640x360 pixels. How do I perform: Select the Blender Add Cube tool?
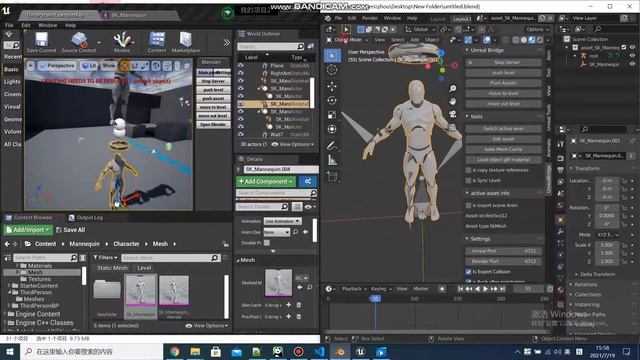(332, 177)
